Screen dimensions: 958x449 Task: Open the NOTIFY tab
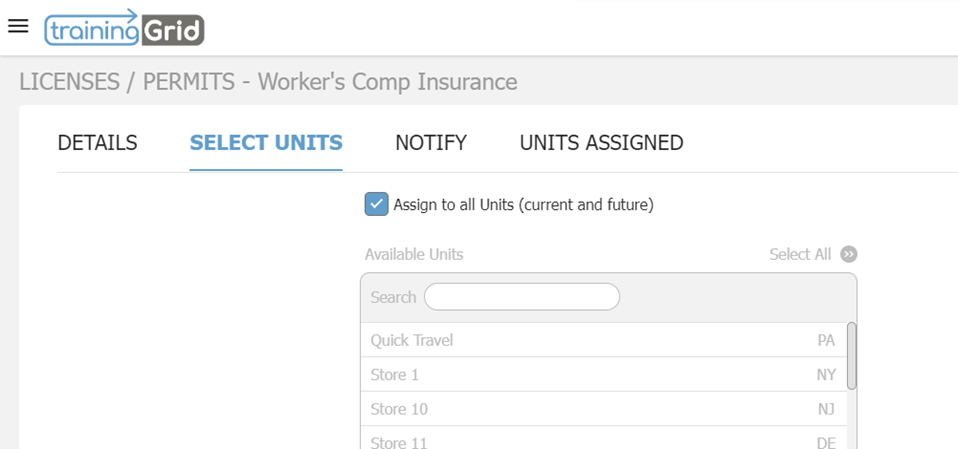(x=431, y=143)
